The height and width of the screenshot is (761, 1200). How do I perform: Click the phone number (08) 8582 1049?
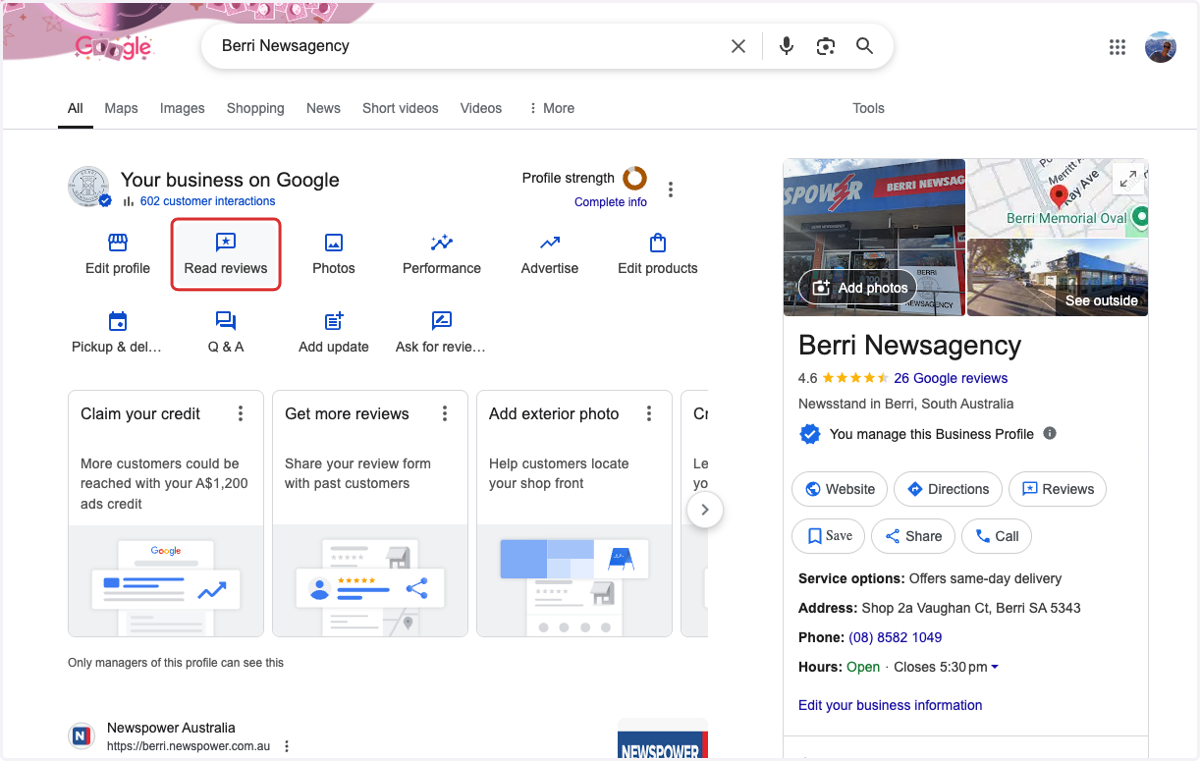[x=895, y=638]
